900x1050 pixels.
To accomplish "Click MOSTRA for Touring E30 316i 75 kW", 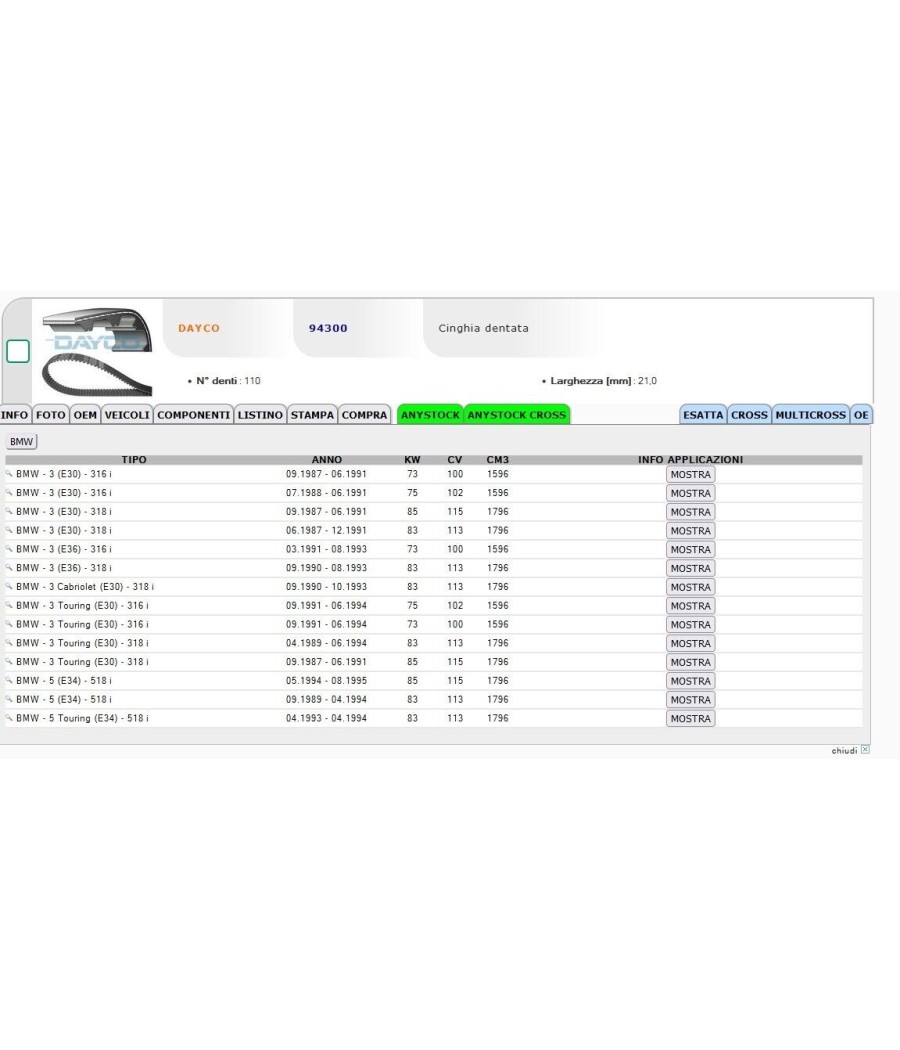I will pyautogui.click(x=690, y=606).
